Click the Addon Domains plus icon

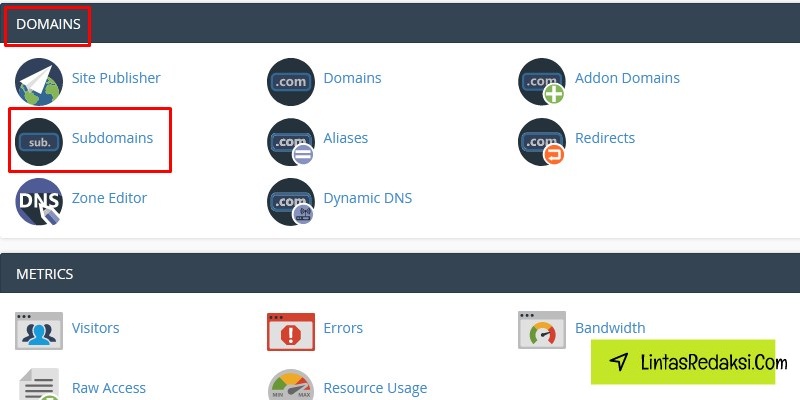click(542, 82)
